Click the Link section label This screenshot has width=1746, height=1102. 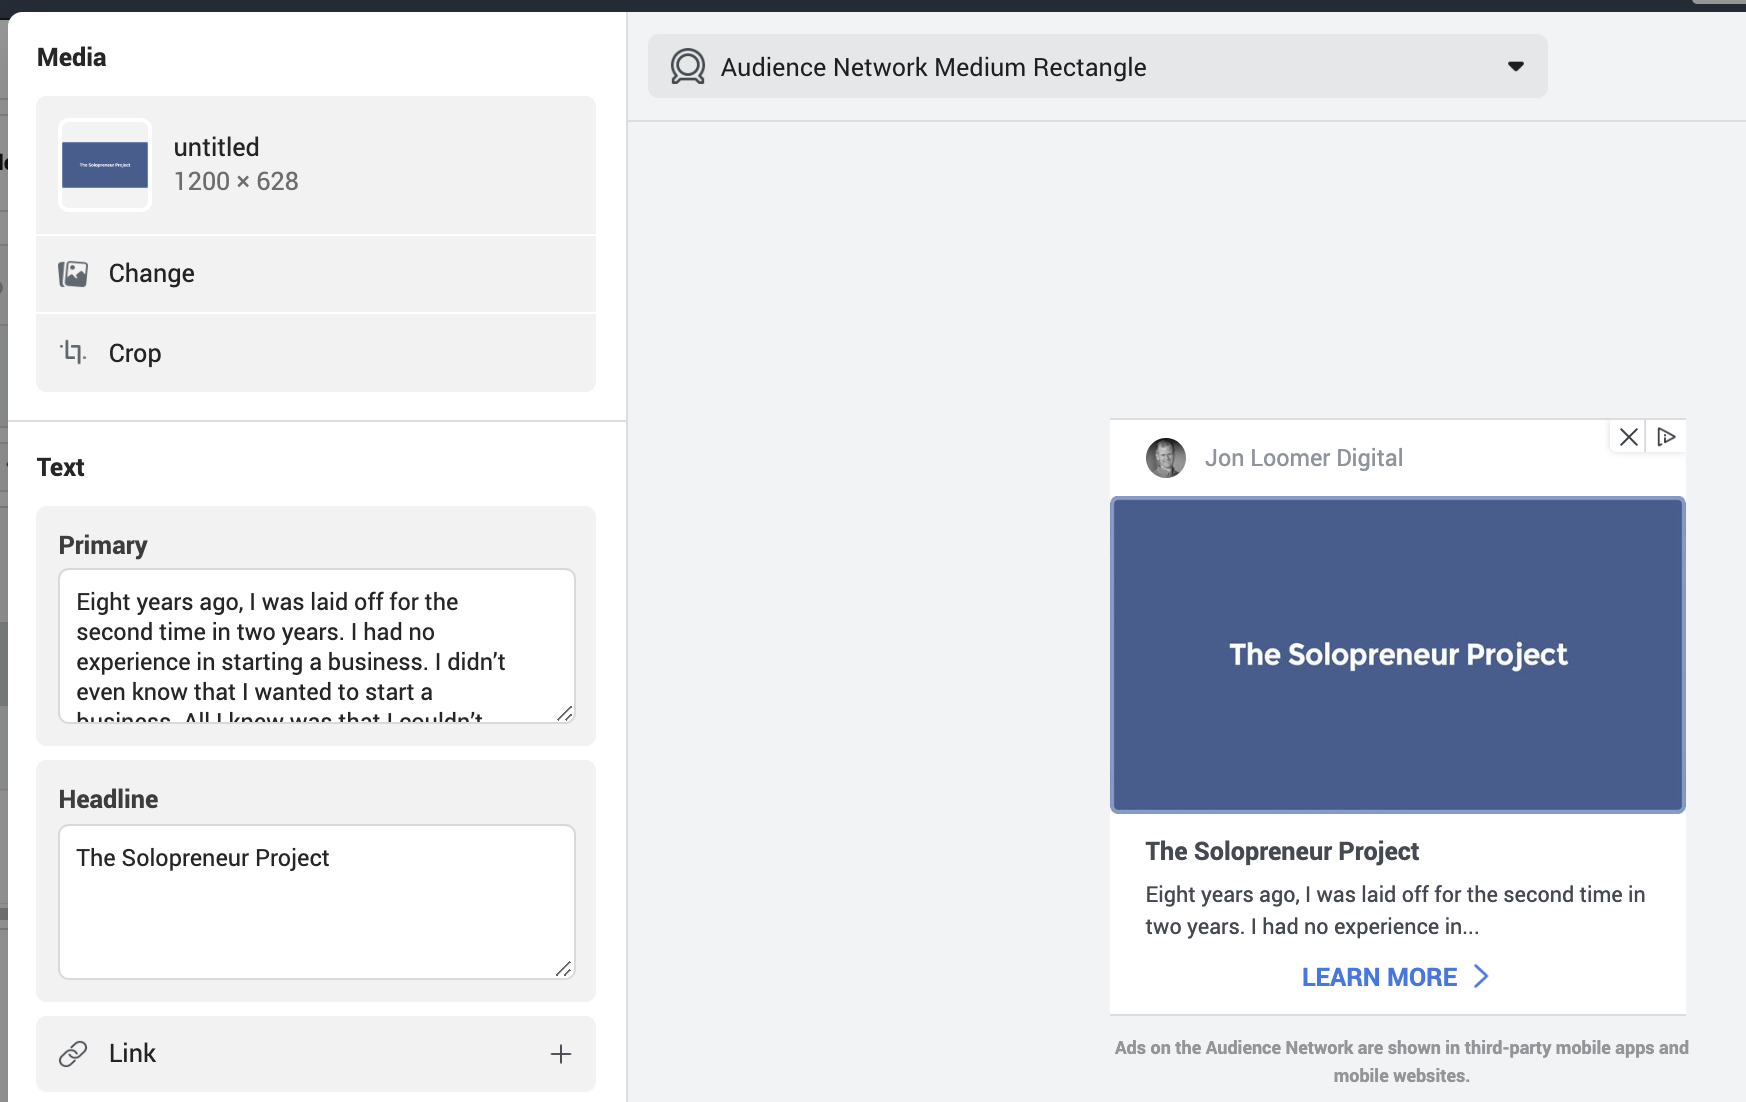[x=132, y=1053]
